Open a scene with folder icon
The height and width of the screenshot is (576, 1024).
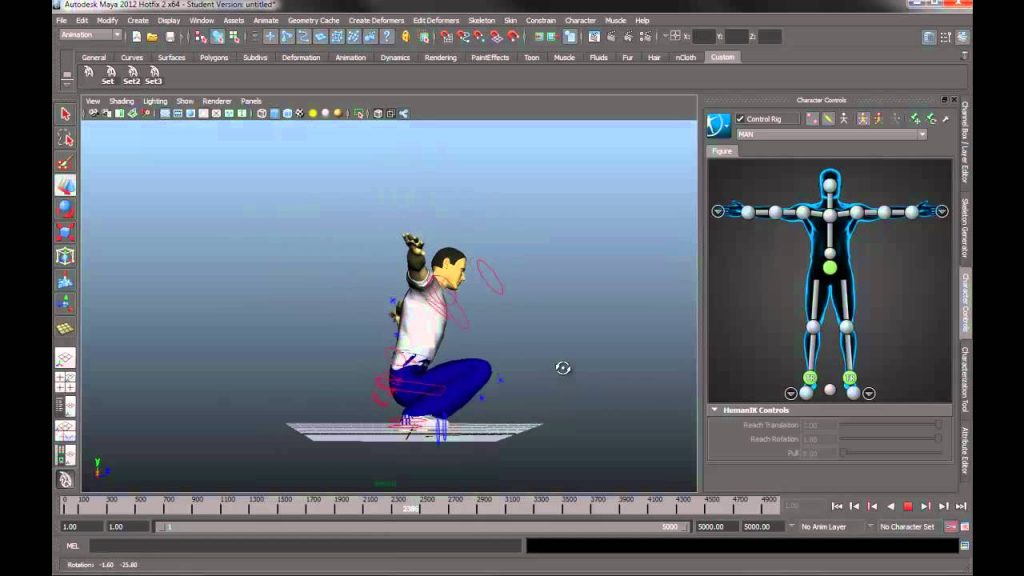pyautogui.click(x=152, y=37)
